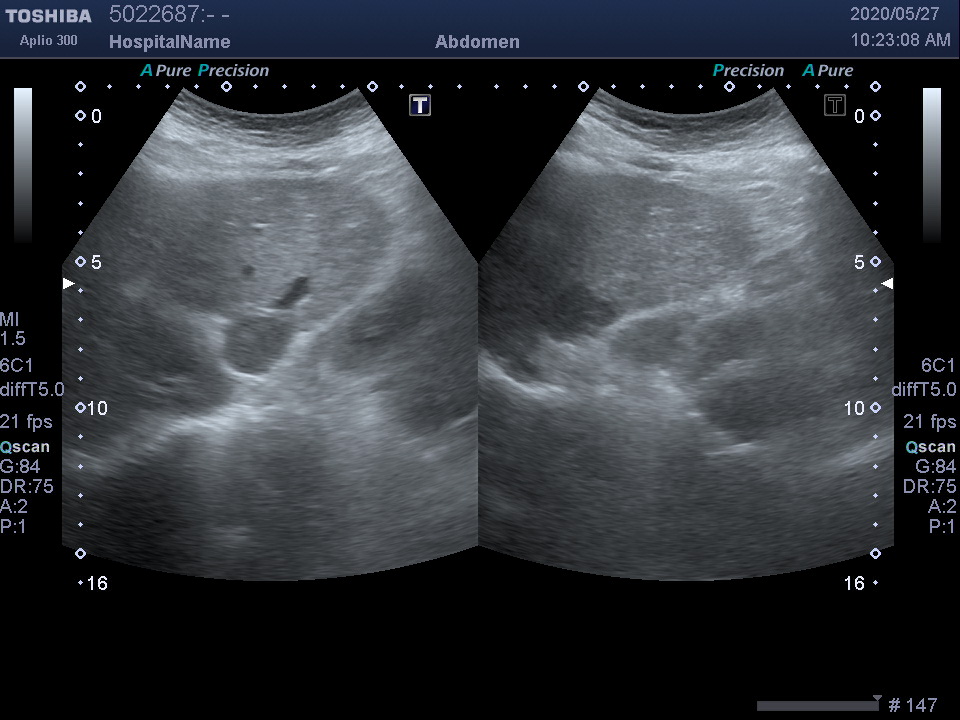
Task: Click the right 6C1 probe label
Action: [938, 366]
